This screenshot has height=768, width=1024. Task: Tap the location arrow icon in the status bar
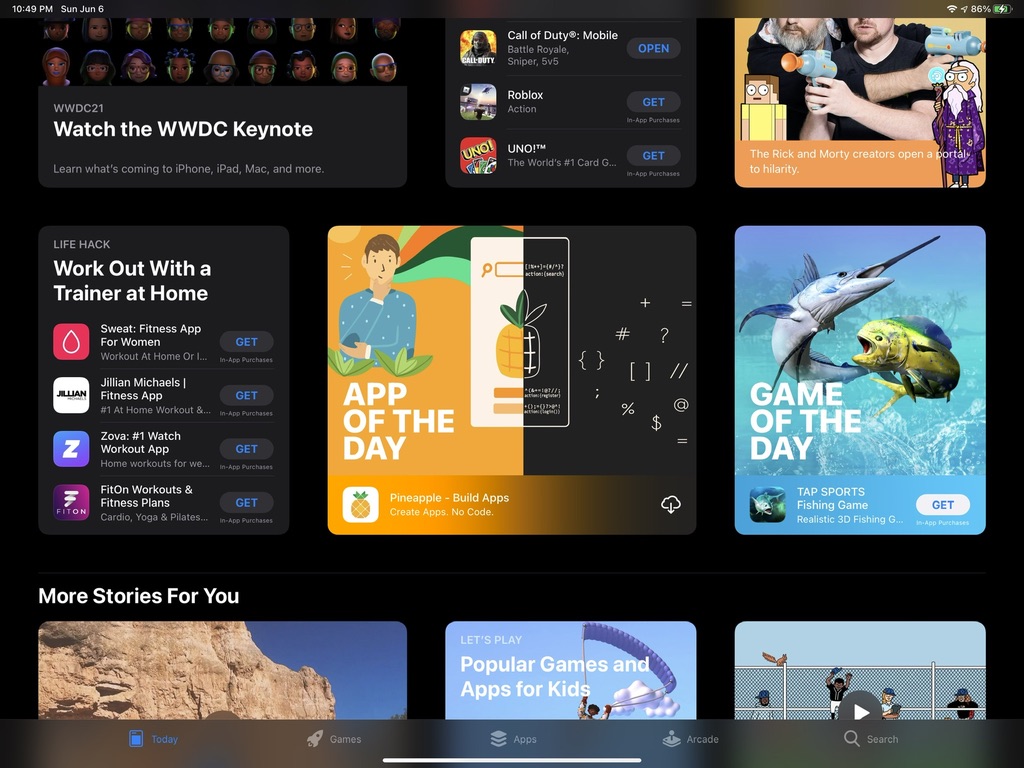click(964, 8)
